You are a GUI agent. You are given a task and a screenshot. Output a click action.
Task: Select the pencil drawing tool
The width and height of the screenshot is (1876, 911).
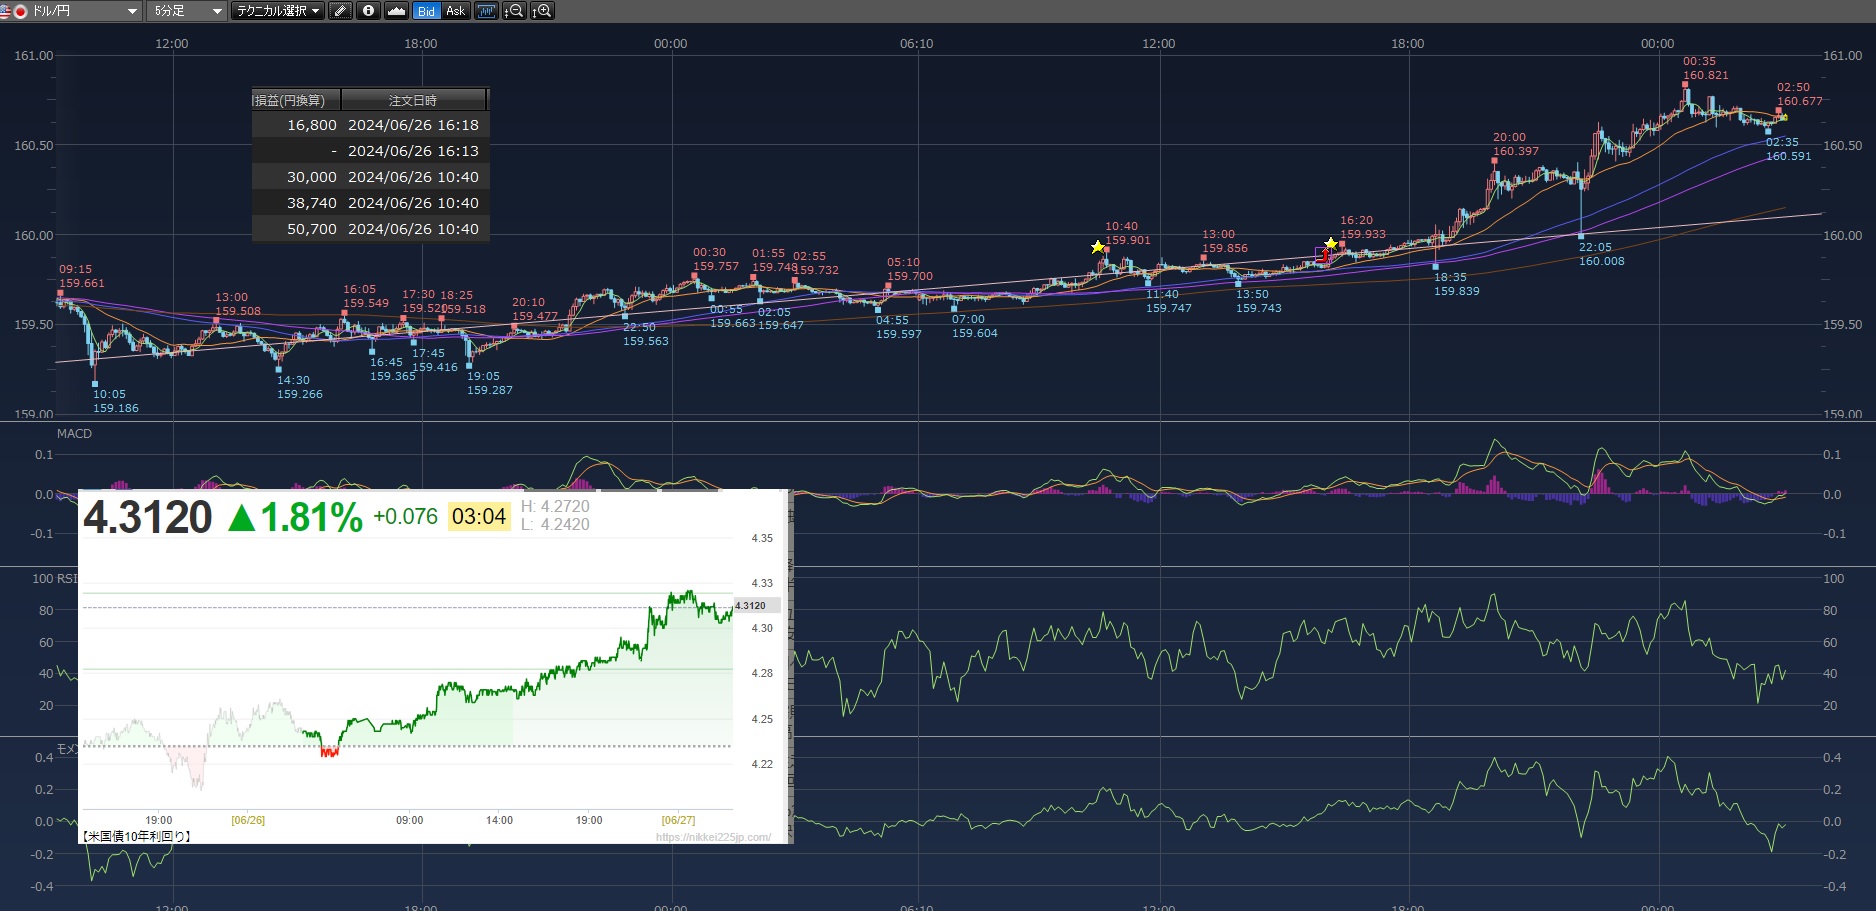[340, 11]
